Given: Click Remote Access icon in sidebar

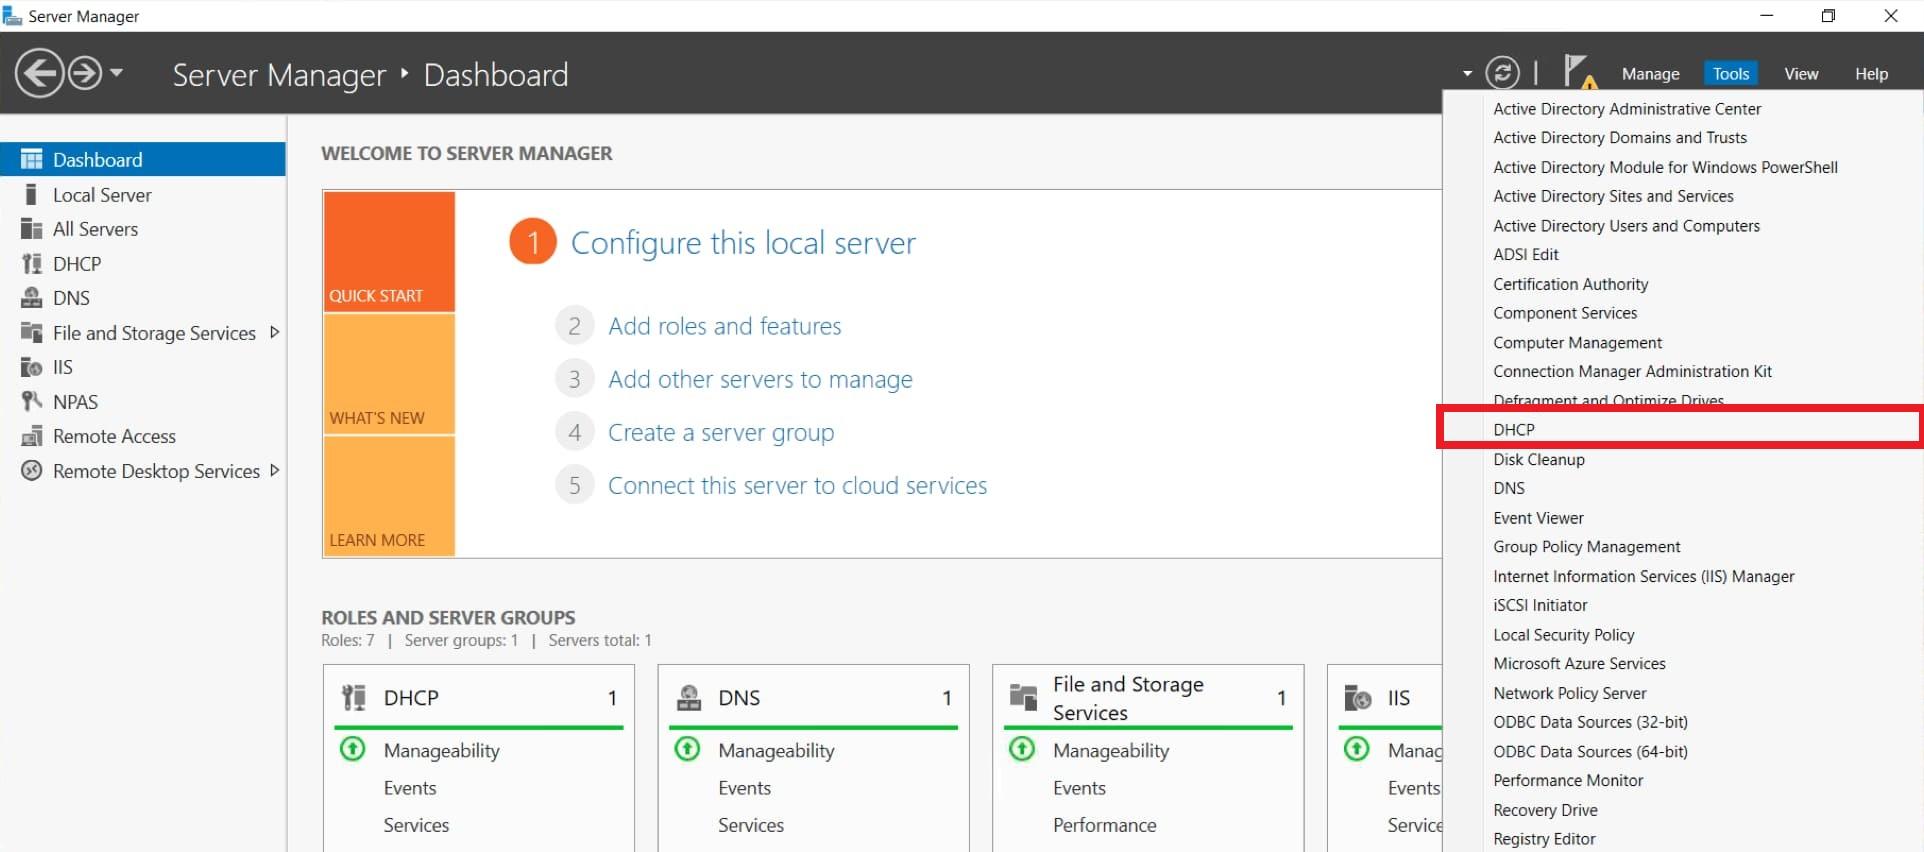Looking at the screenshot, I should tap(31, 436).
